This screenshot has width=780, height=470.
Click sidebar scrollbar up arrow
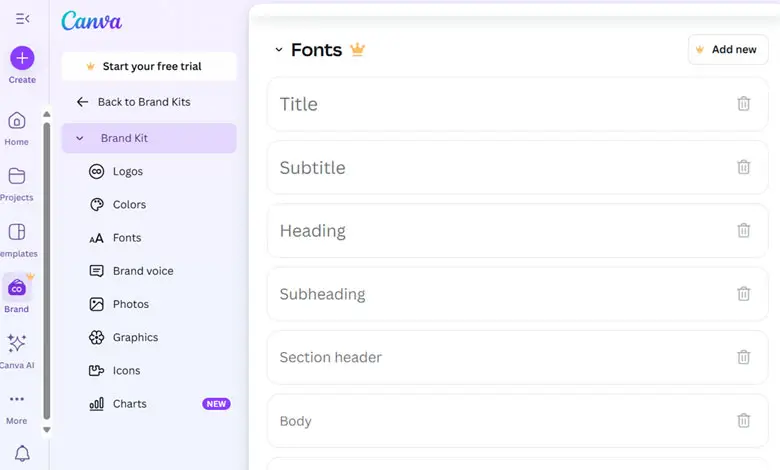[x=47, y=114]
